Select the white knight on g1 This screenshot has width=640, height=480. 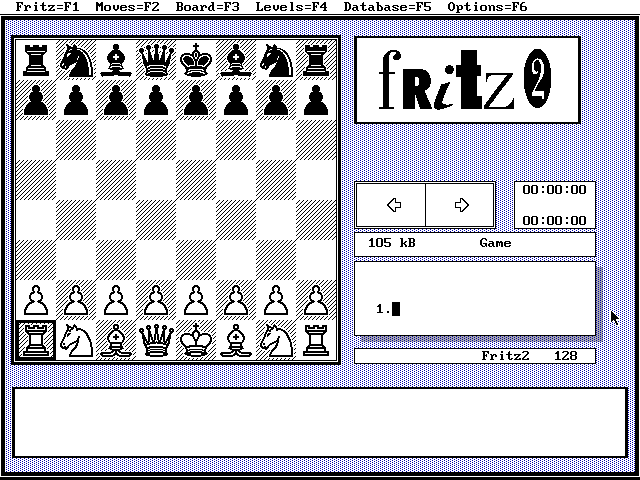276,340
